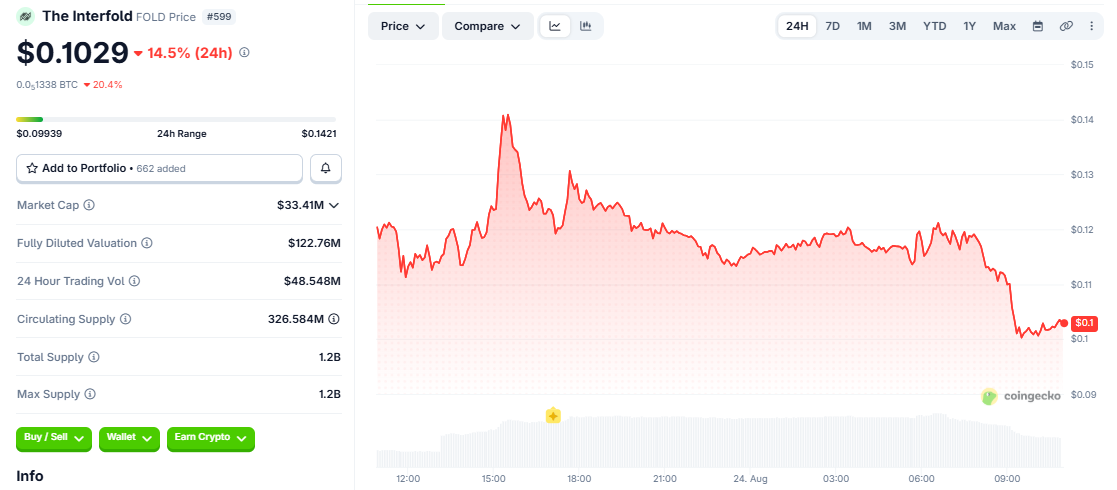Image resolution: width=1117 pixels, height=490 pixels.
Task: Show Circulating Supply label info icon
Action: 125,319
